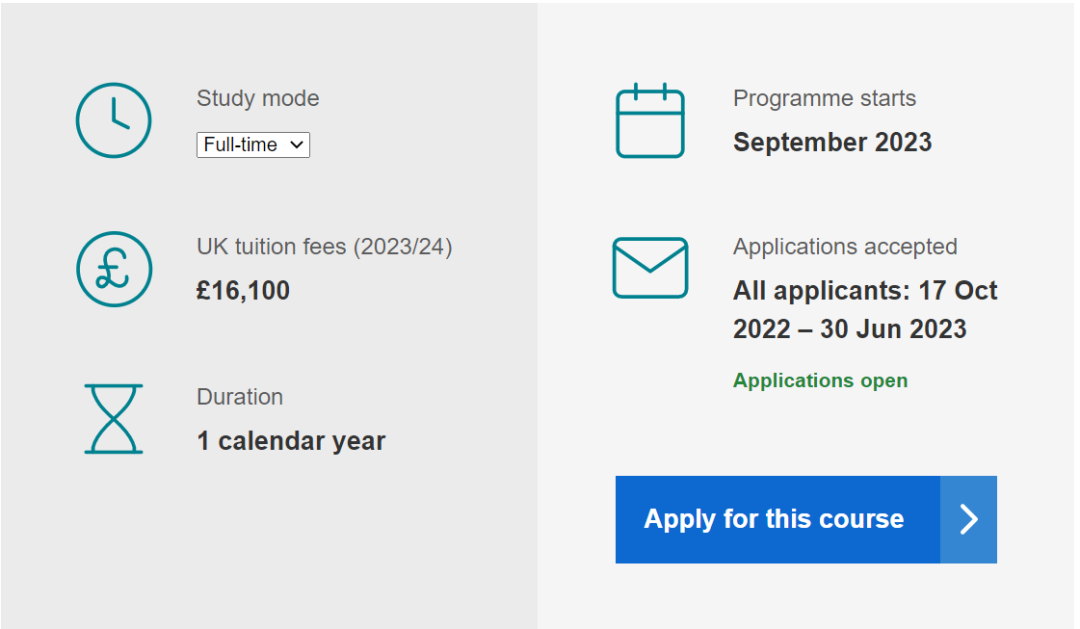Click the September 2023 start date
Viewport: 1080px width, 629px height.
pos(832,143)
